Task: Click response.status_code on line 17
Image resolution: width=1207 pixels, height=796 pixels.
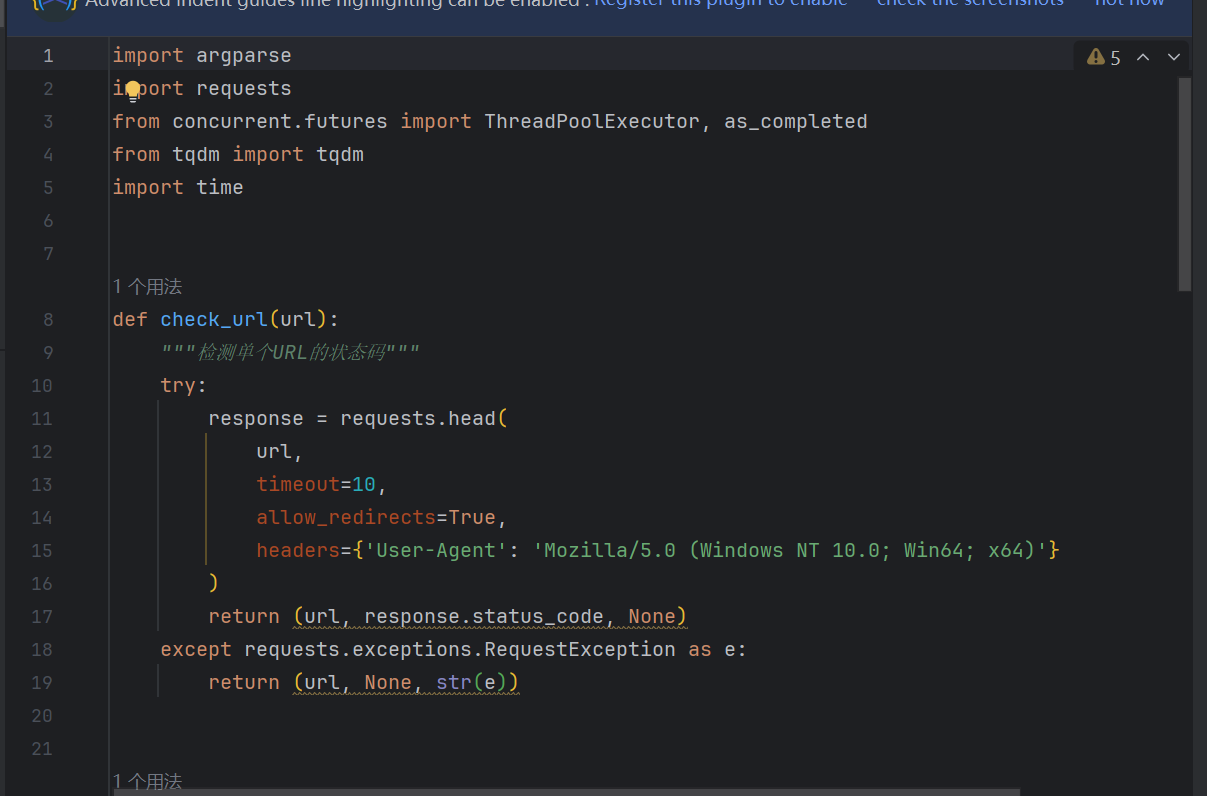Action: [484, 617]
